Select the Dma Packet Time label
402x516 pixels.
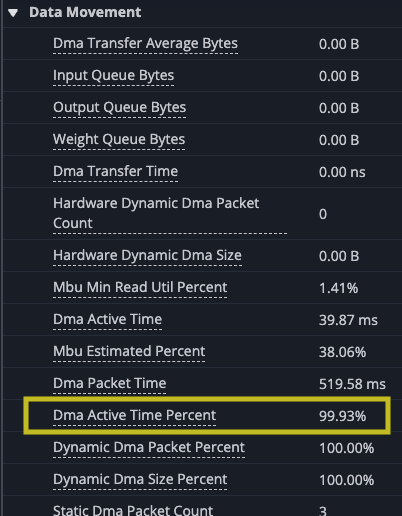pos(109,383)
